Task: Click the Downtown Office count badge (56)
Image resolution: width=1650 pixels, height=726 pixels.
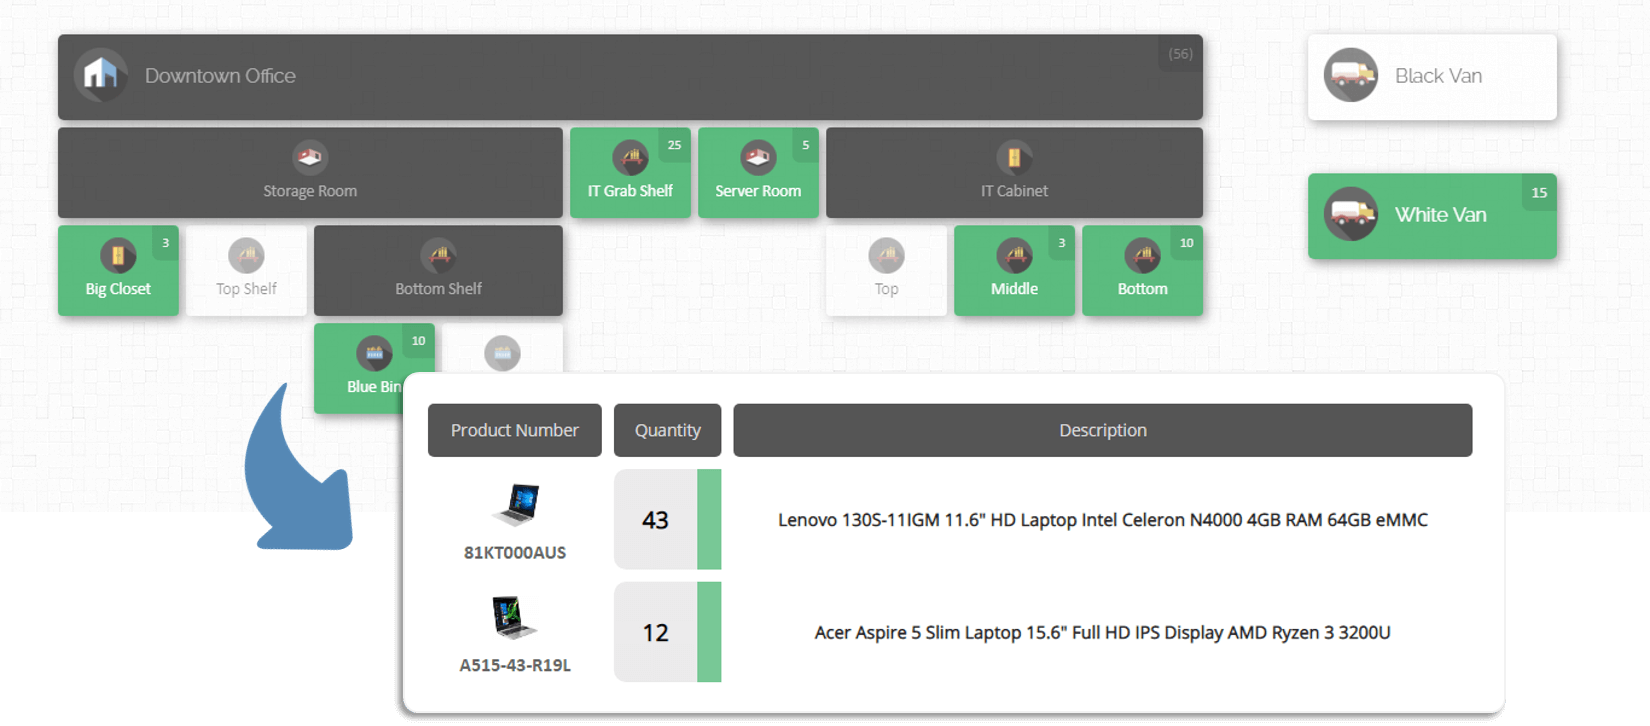Action: 1180,54
